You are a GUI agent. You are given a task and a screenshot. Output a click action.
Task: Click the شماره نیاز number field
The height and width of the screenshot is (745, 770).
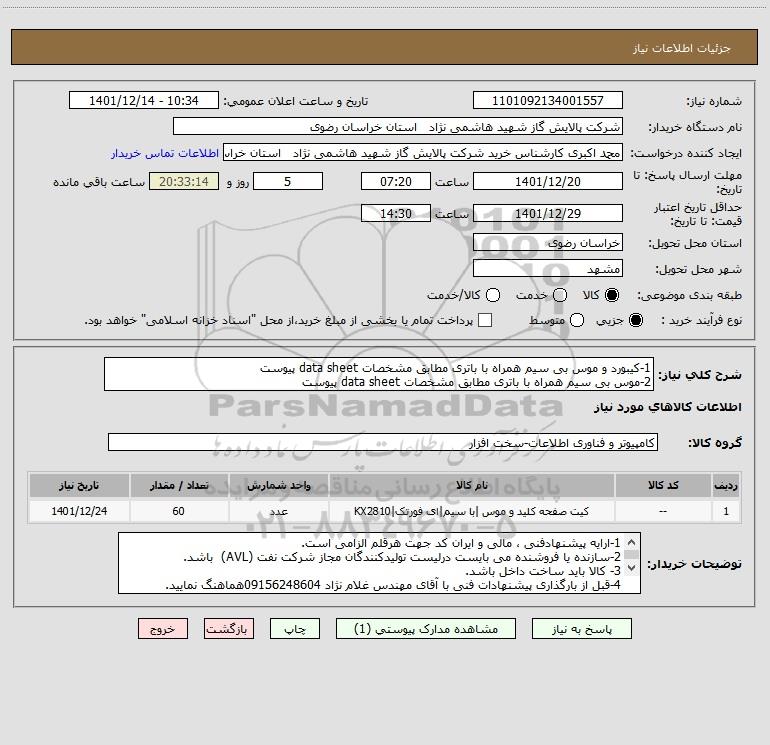(546, 101)
